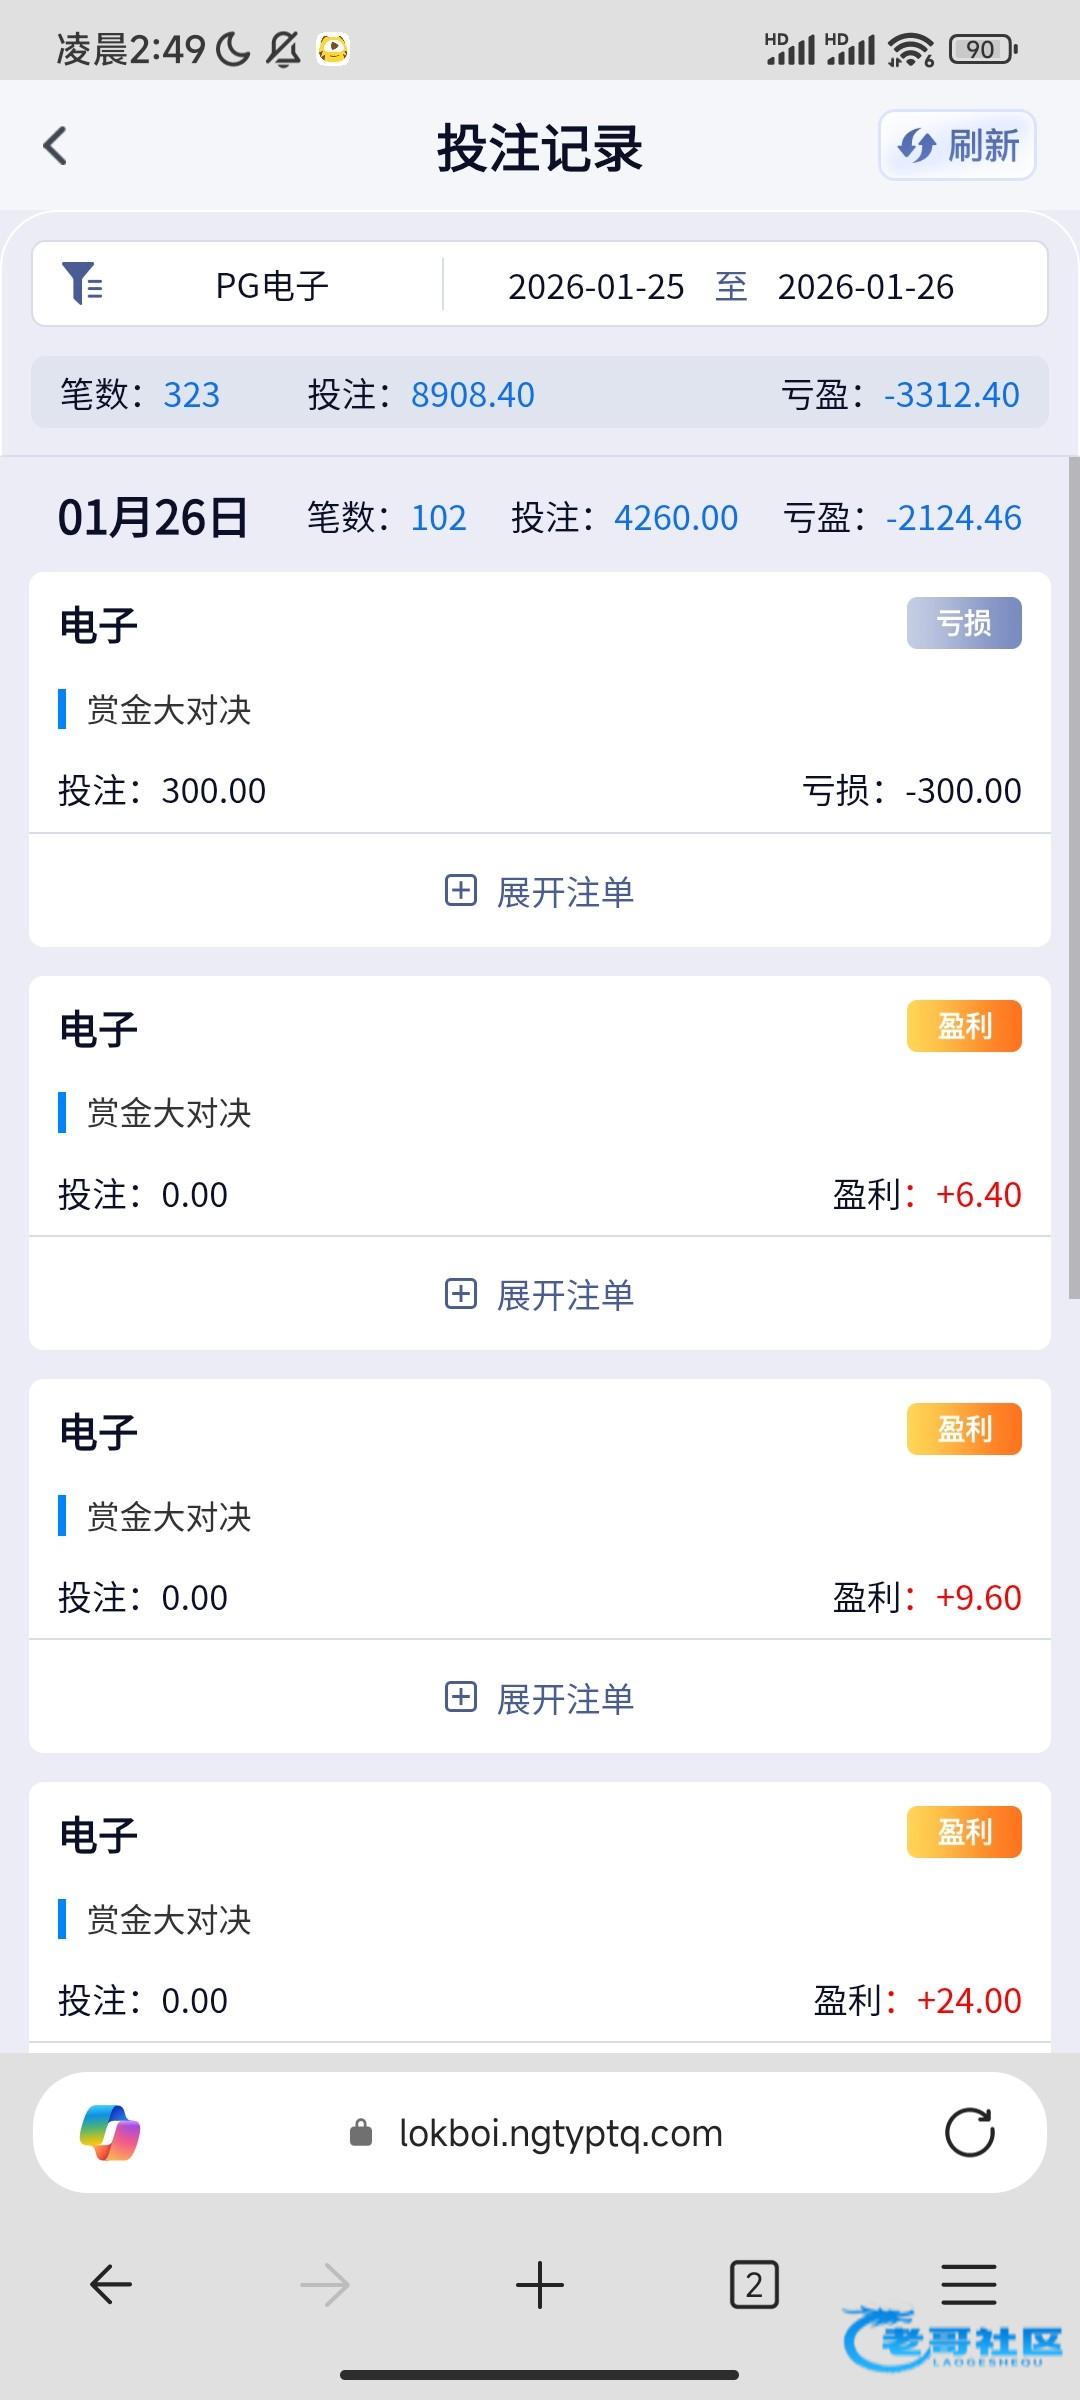1080x2400 pixels.
Task: Select the start date 2026-01-25
Action: [596, 287]
